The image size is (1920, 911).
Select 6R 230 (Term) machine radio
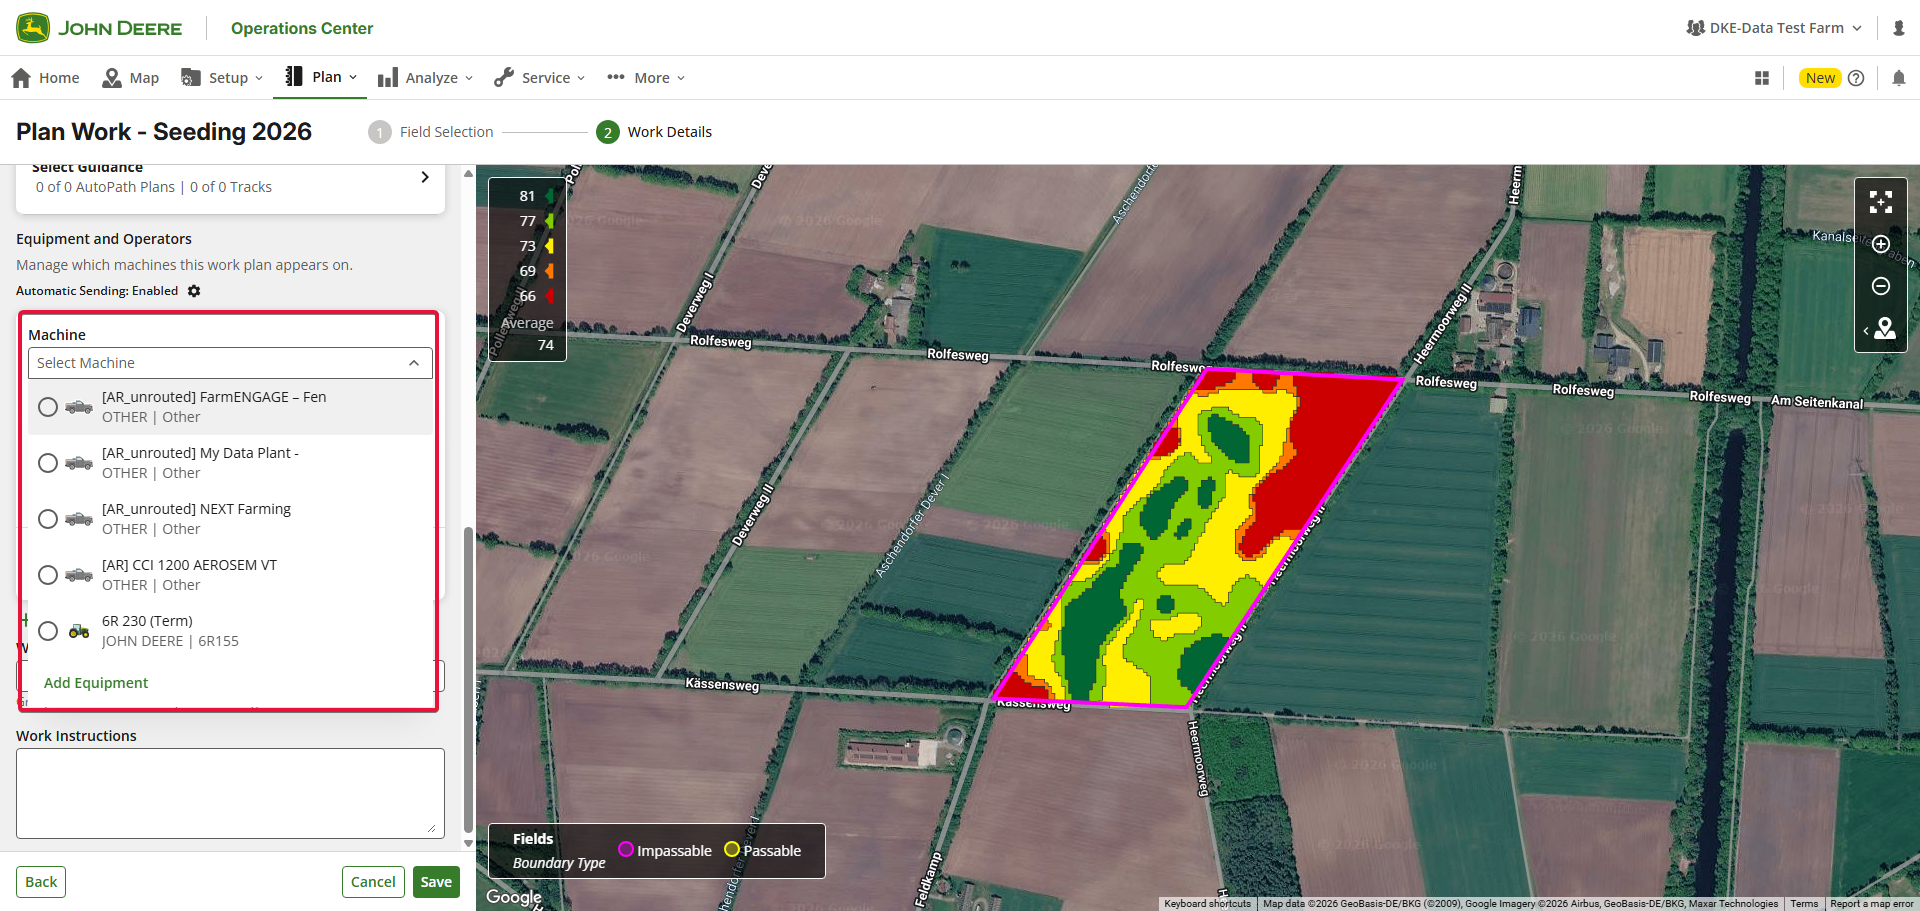[x=48, y=631]
